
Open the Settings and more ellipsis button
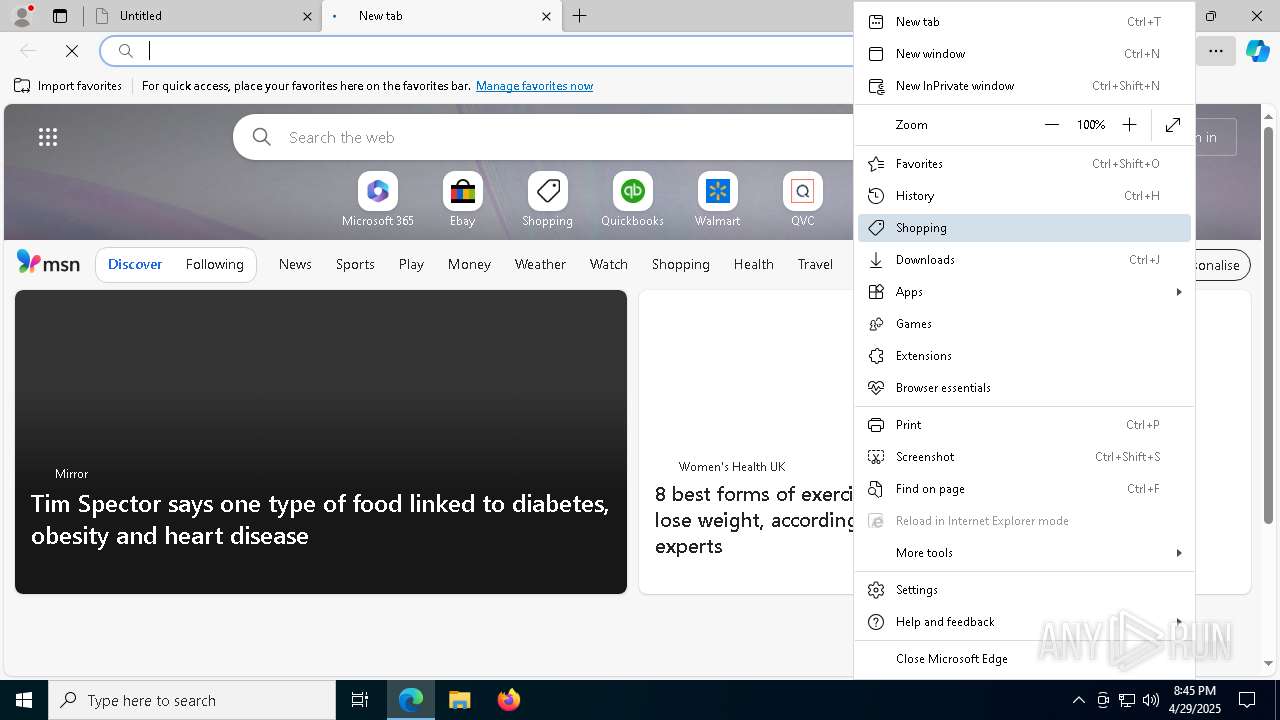point(1216,51)
